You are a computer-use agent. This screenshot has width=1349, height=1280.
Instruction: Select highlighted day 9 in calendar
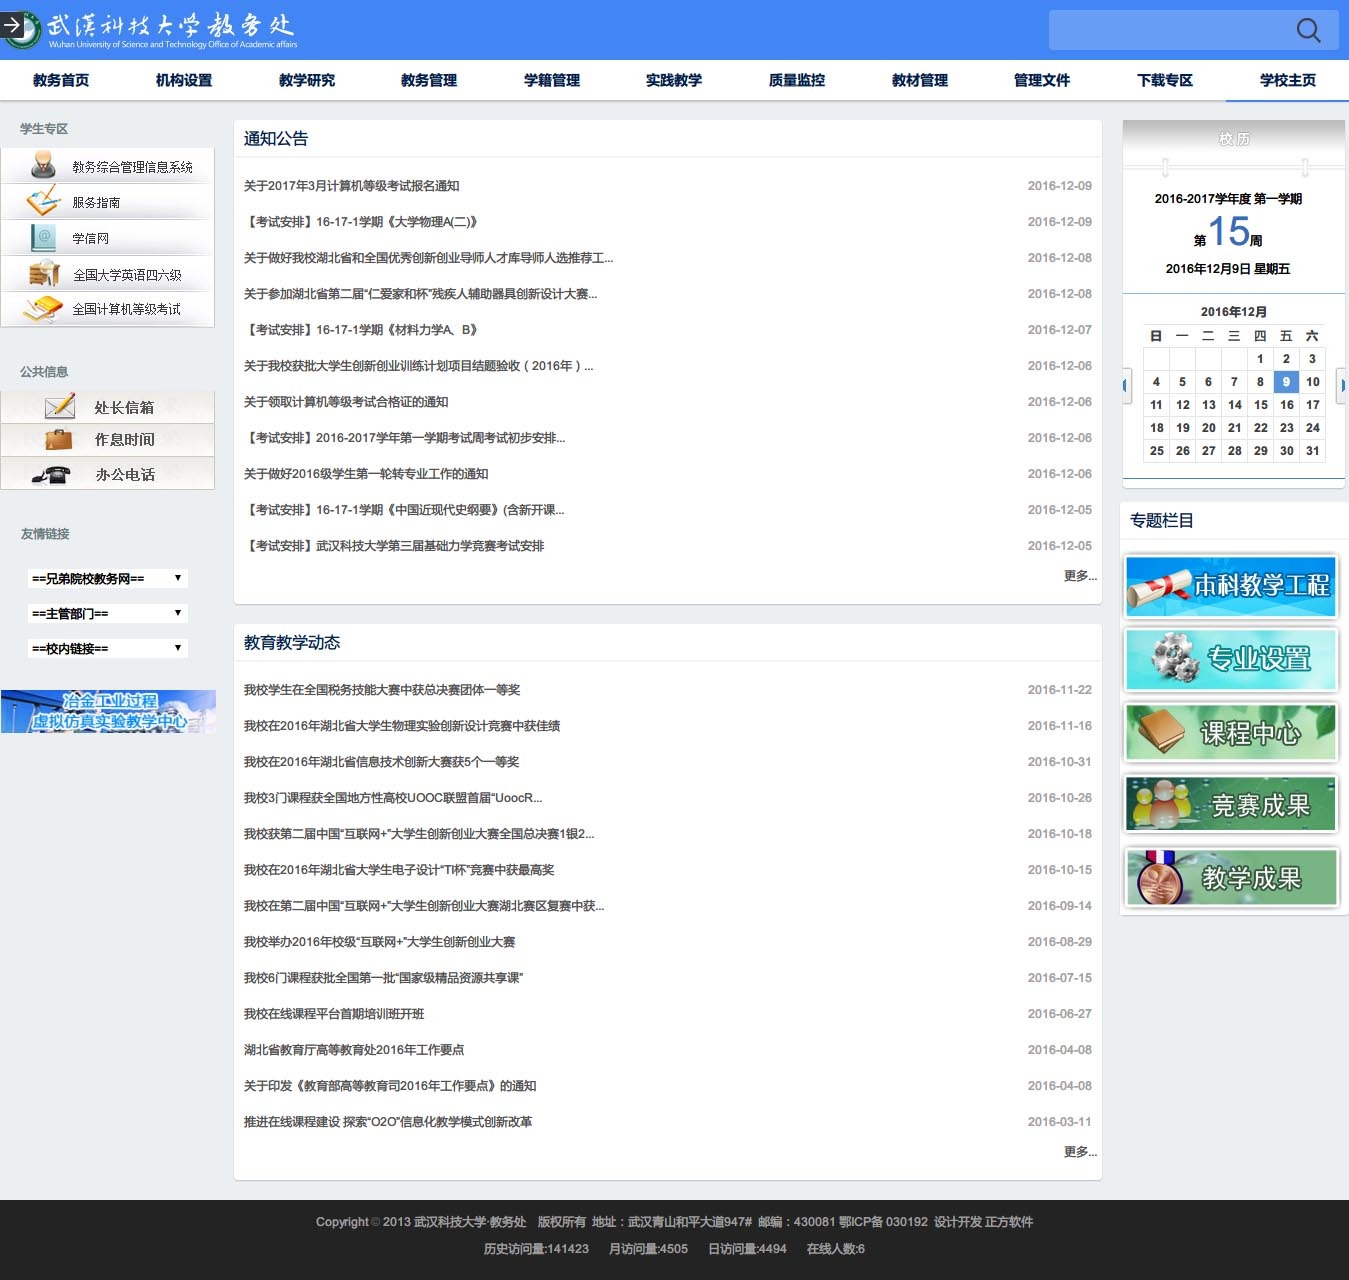click(x=1286, y=381)
